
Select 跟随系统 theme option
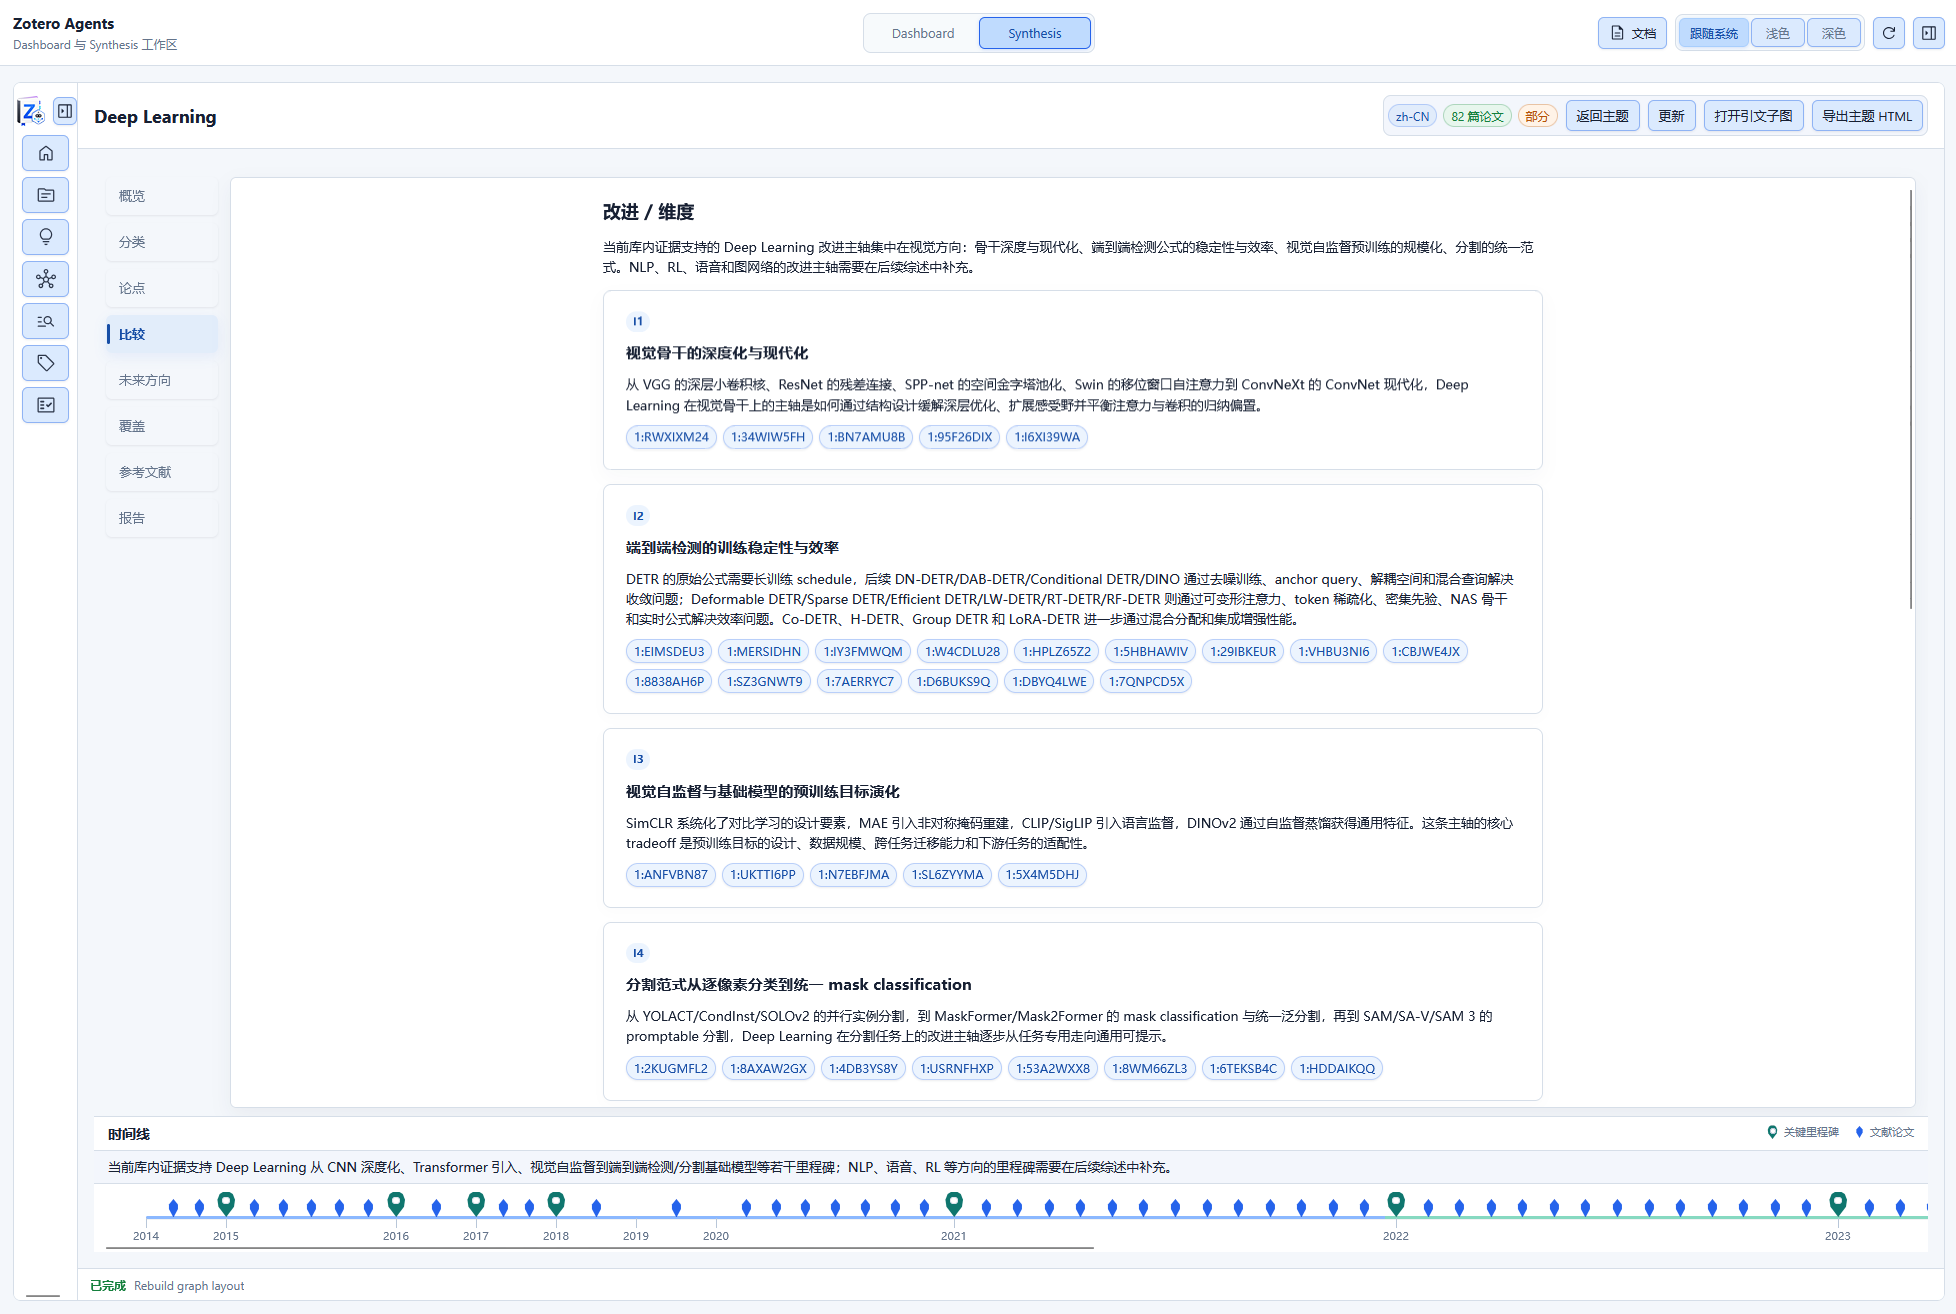[x=1714, y=33]
